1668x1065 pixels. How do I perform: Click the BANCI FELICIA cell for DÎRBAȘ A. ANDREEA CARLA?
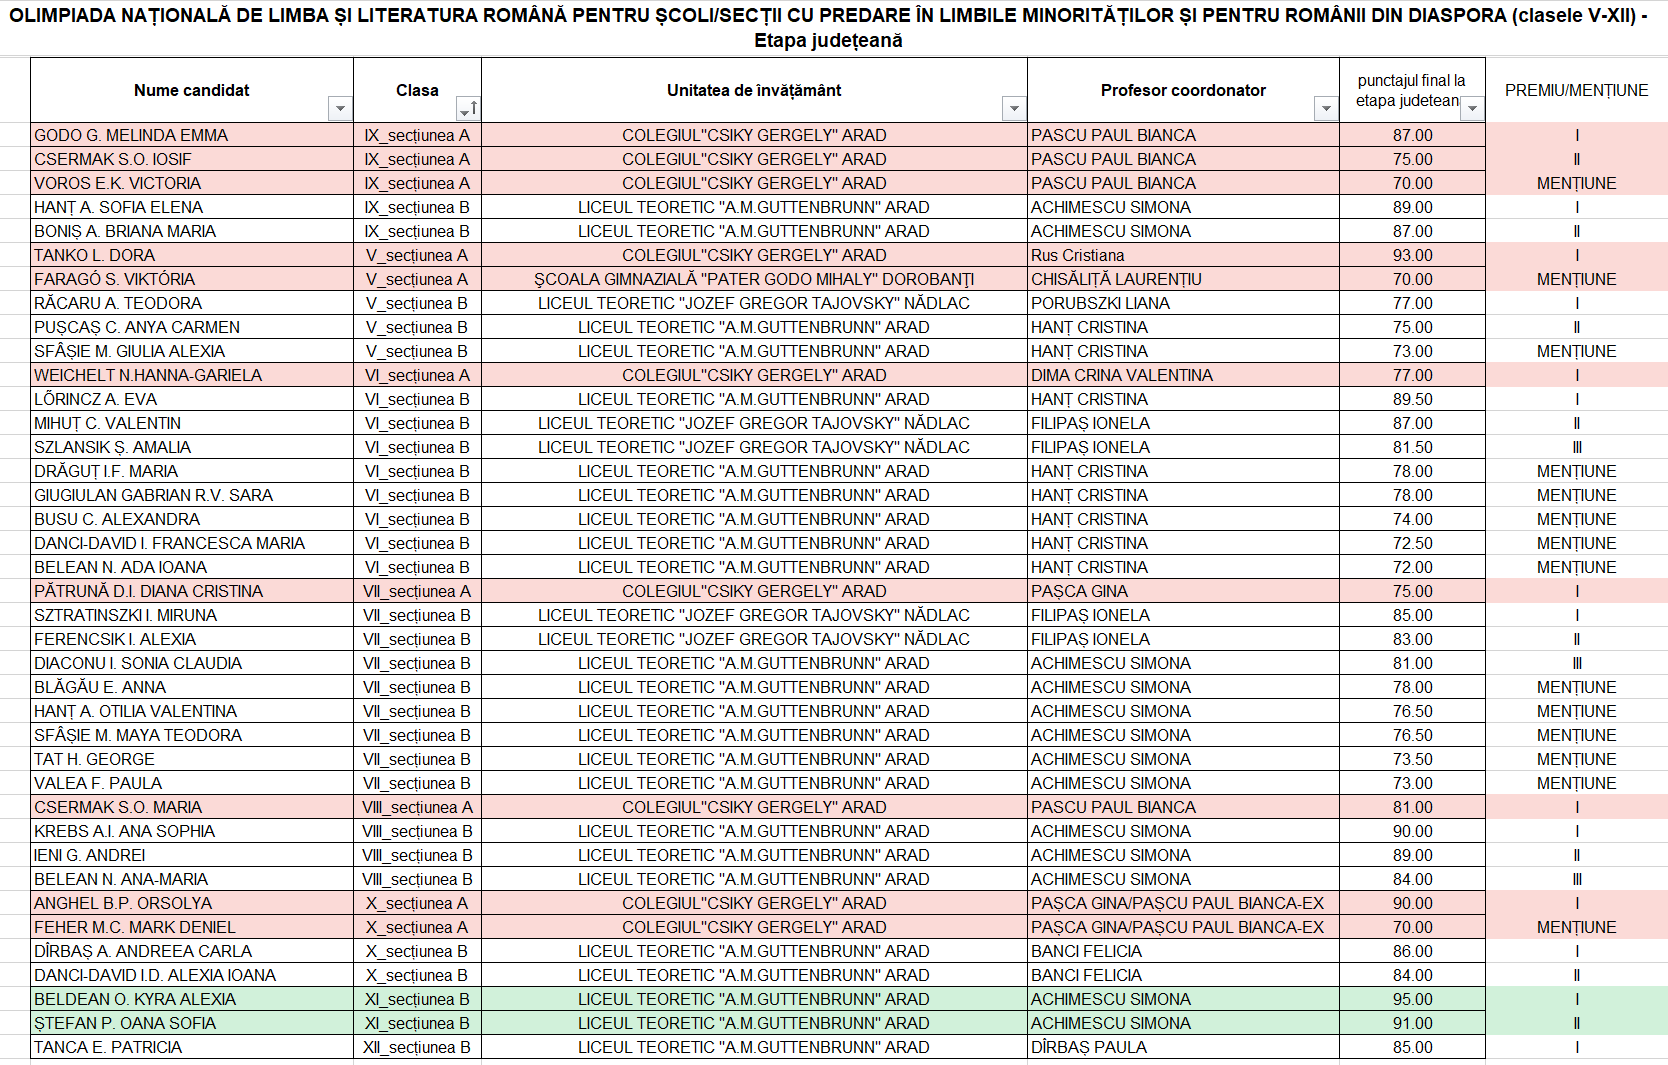click(x=1086, y=951)
